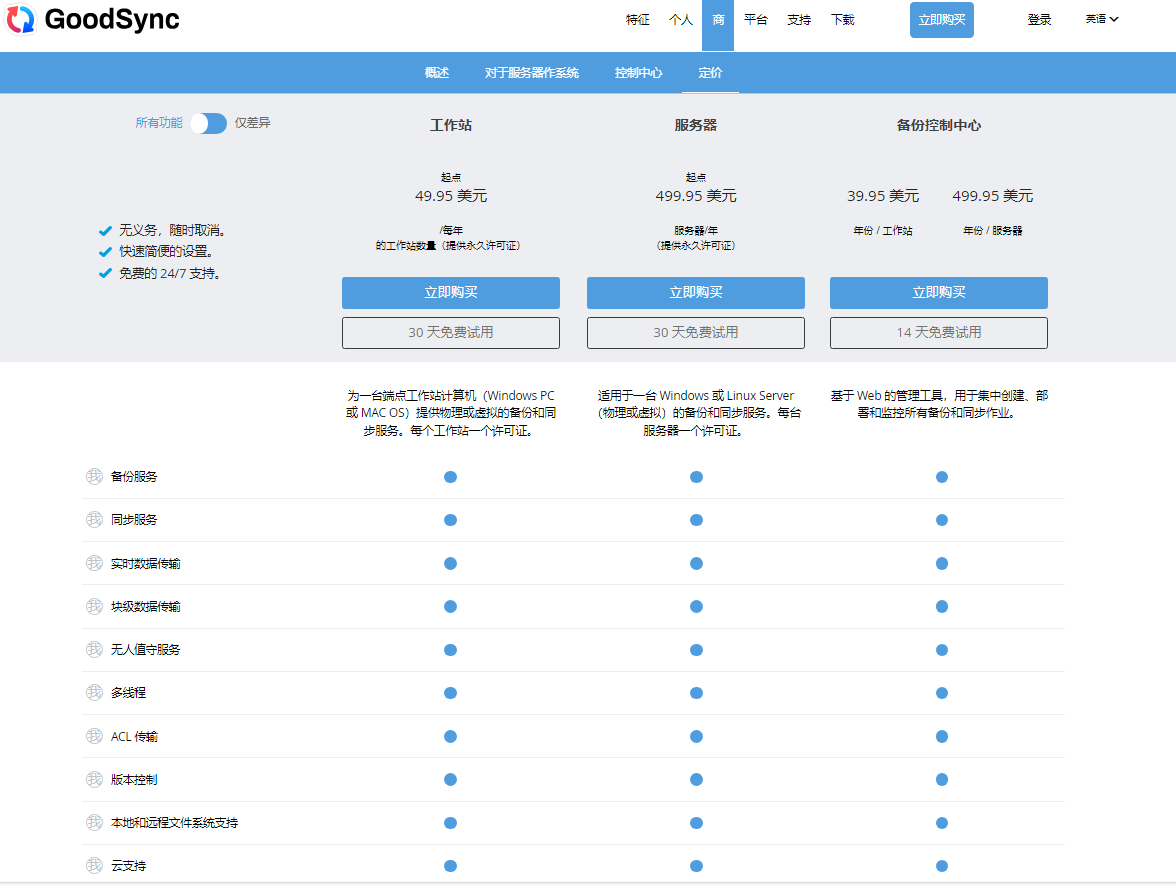Click the 登录 link

tap(1039, 20)
